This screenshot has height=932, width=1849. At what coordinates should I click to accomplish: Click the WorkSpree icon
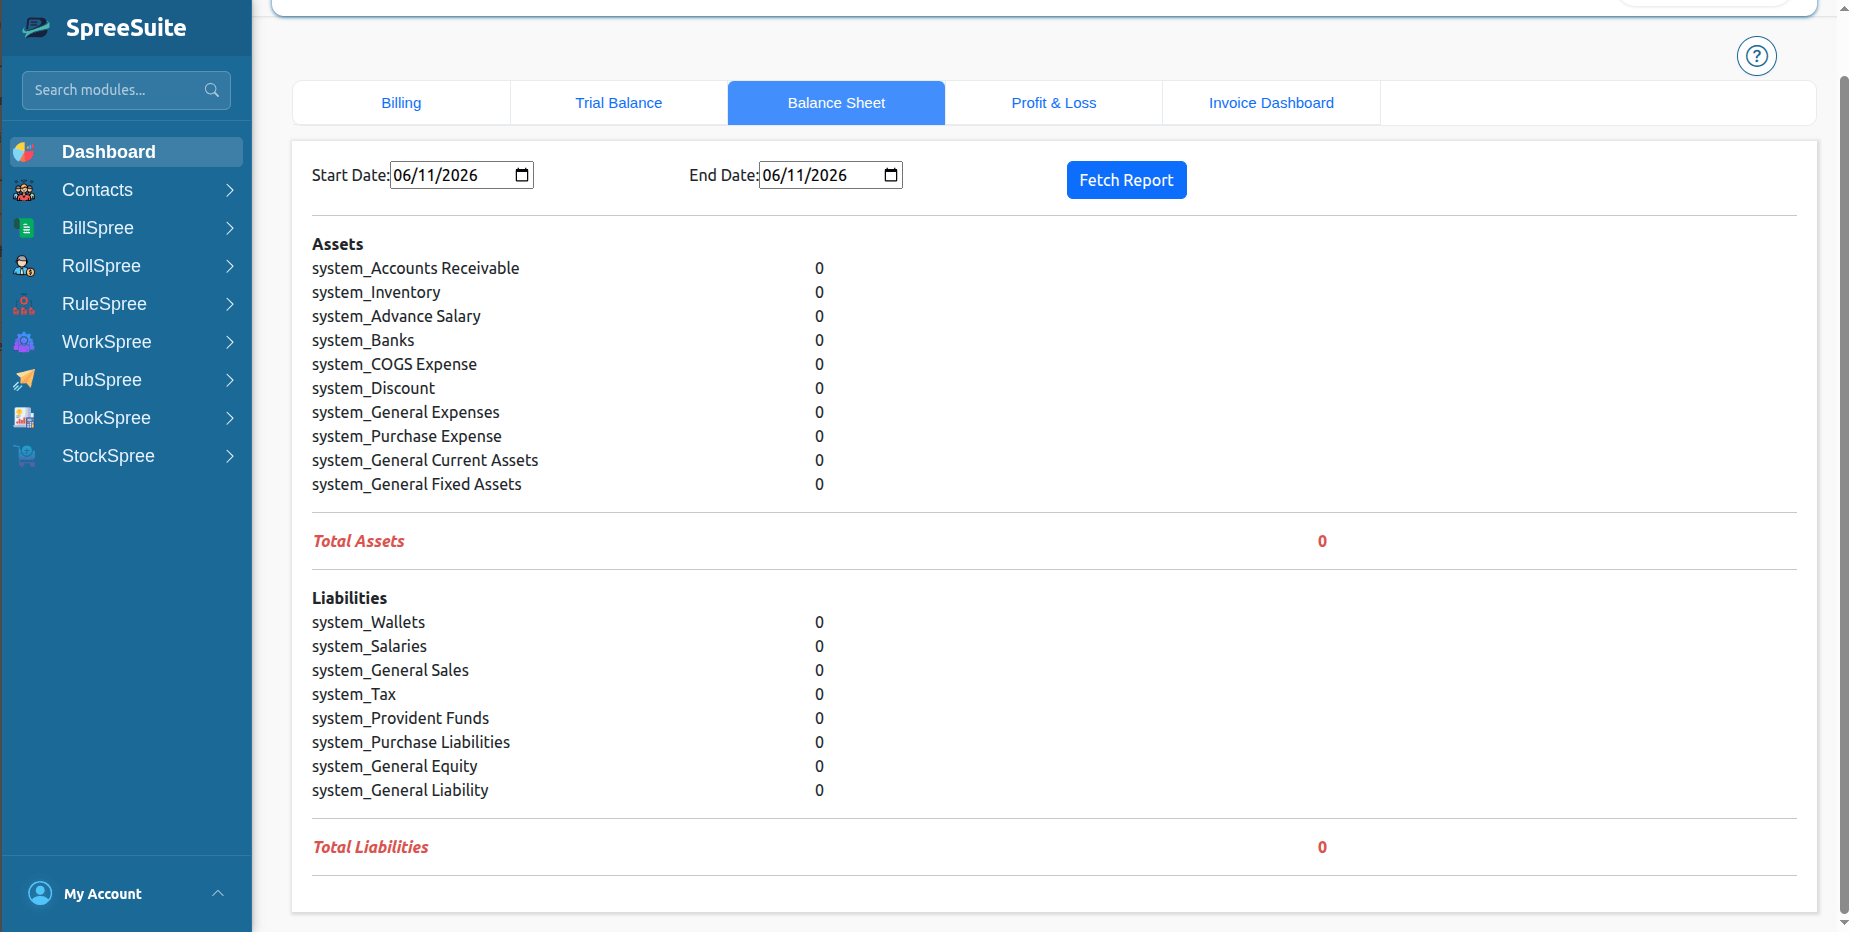tap(24, 342)
